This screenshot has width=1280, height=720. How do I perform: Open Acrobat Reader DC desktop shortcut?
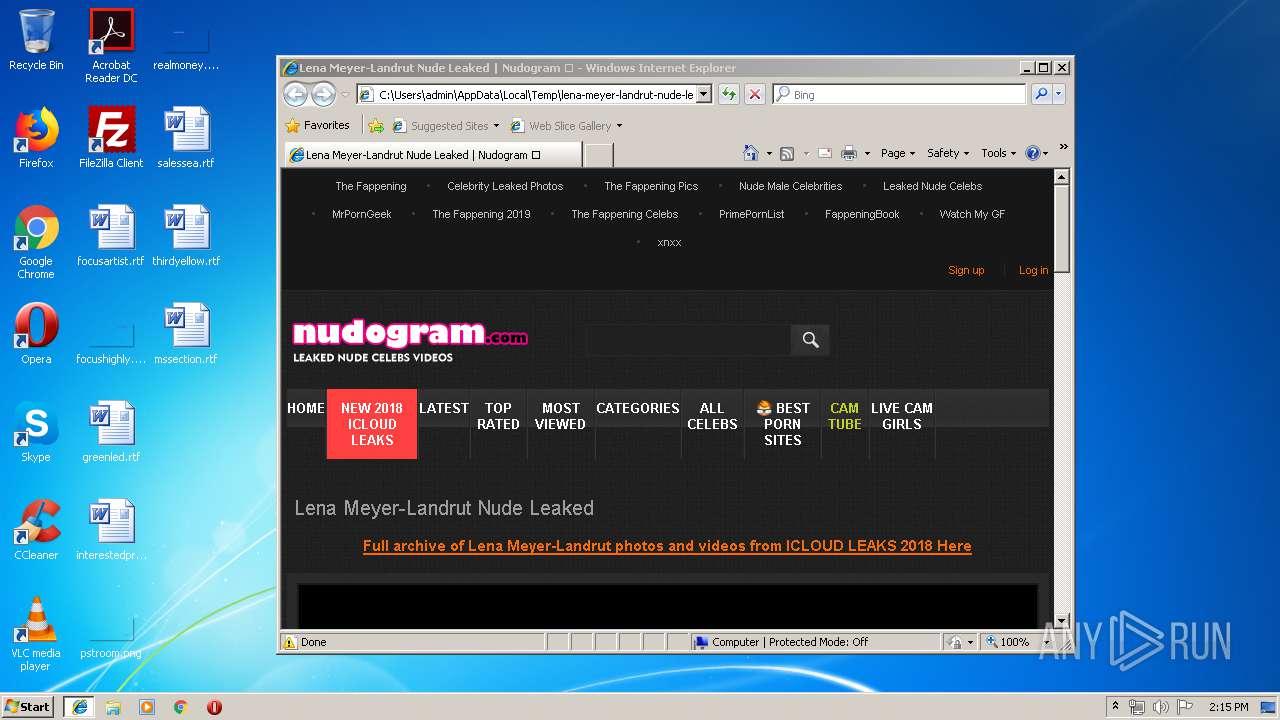tap(111, 46)
